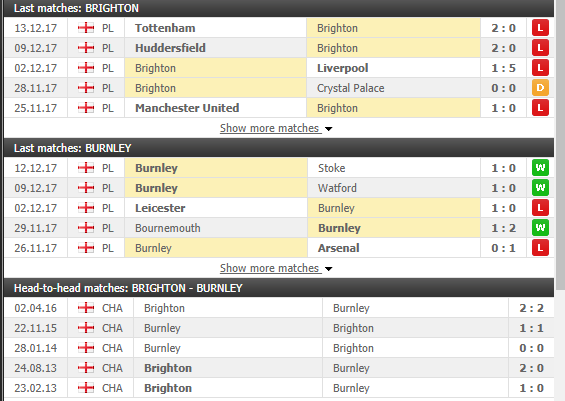Click the red L badge for Tottenham match
Screen dimensions: 565x401
tap(540, 28)
